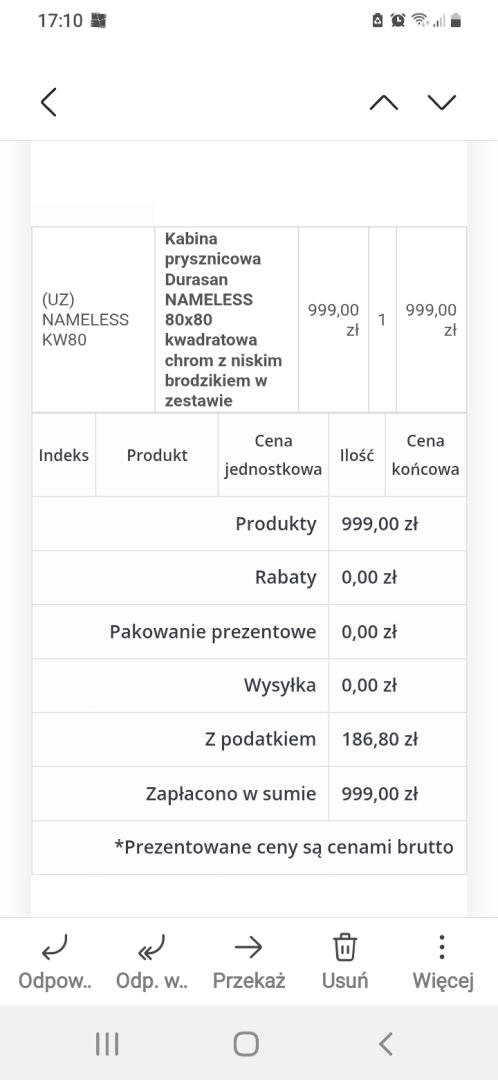The height and width of the screenshot is (1080, 498).
Task: Tap the Odpow.. reply icon
Action: pyautogui.click(x=55, y=948)
